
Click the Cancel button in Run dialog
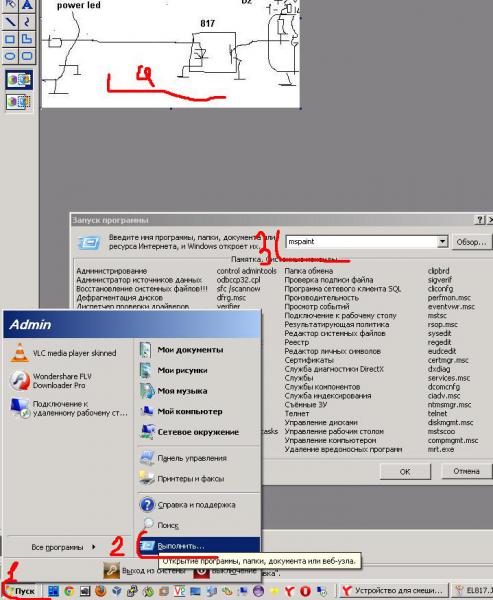coord(466,471)
